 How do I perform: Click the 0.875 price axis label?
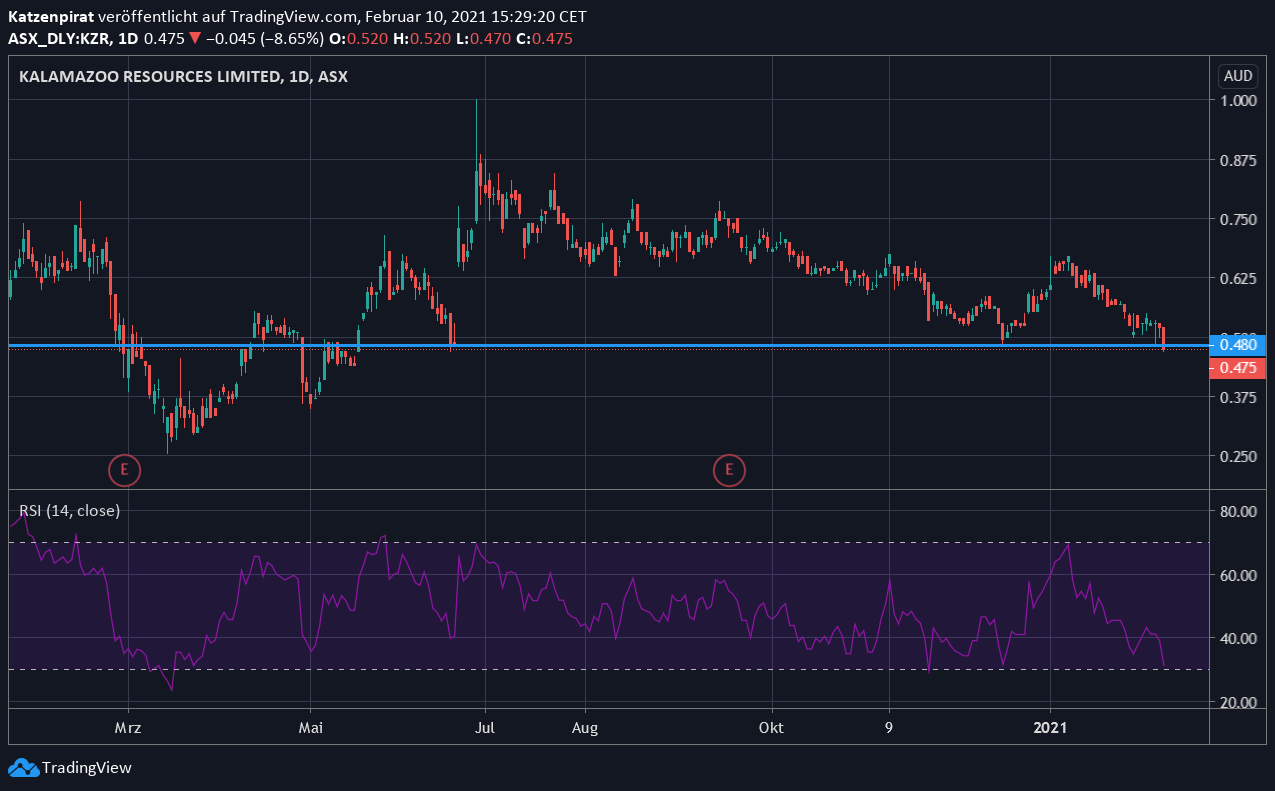[x=1237, y=160]
